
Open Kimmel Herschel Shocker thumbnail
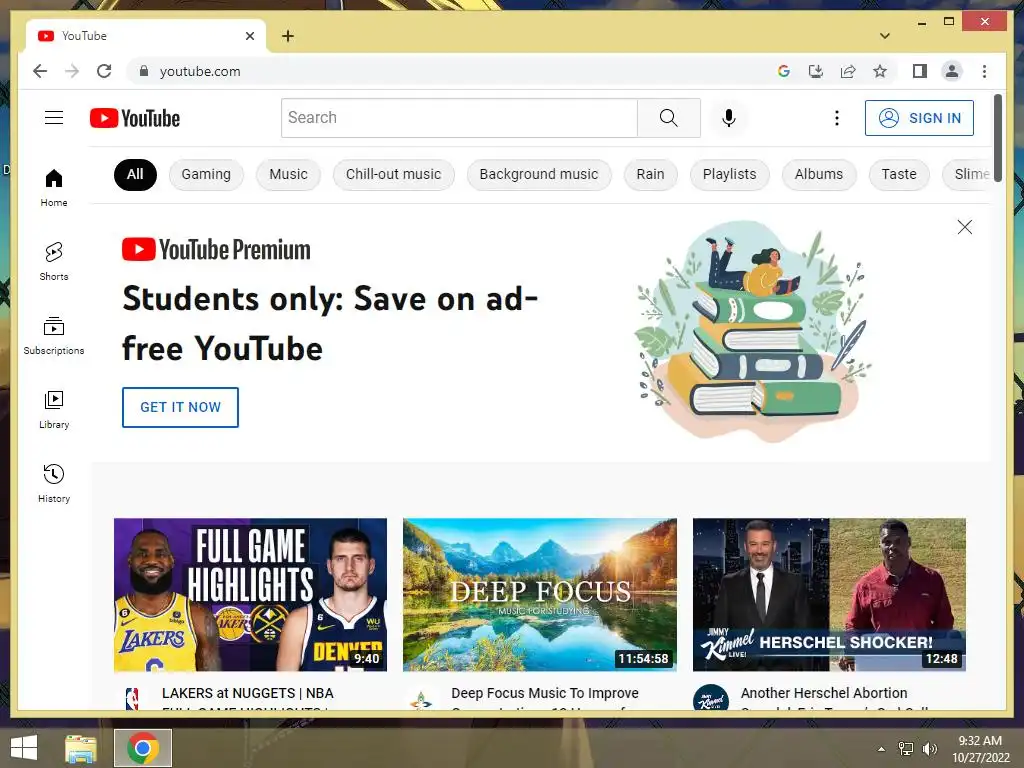click(829, 595)
